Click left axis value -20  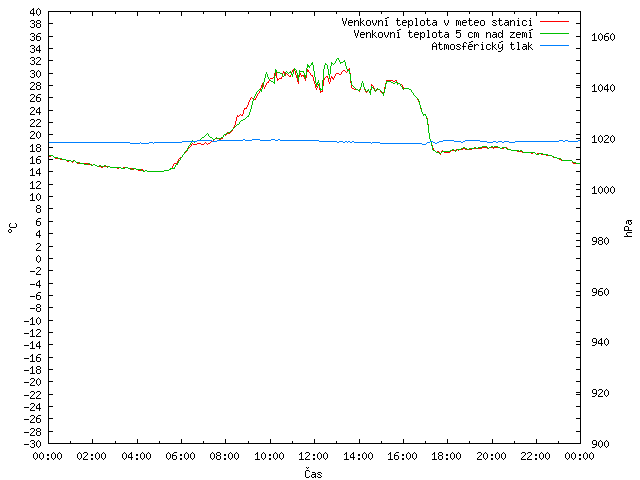click(33, 382)
